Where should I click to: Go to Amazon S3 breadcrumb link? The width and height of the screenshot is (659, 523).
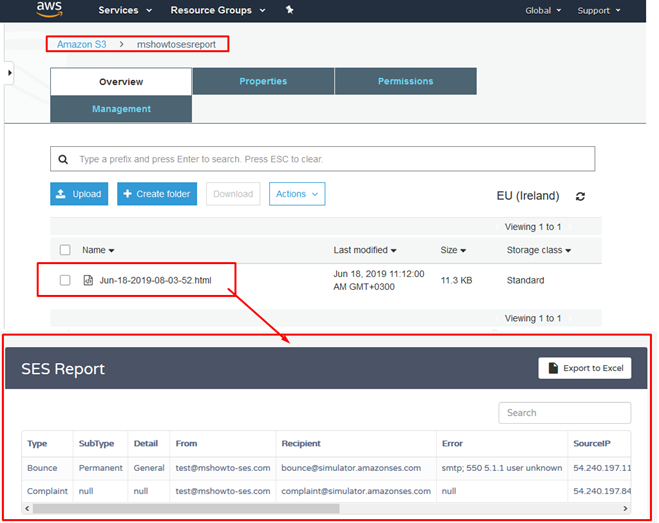pos(82,44)
